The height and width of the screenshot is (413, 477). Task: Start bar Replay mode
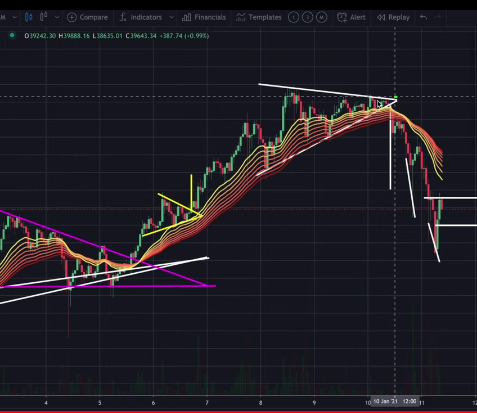[x=393, y=17]
